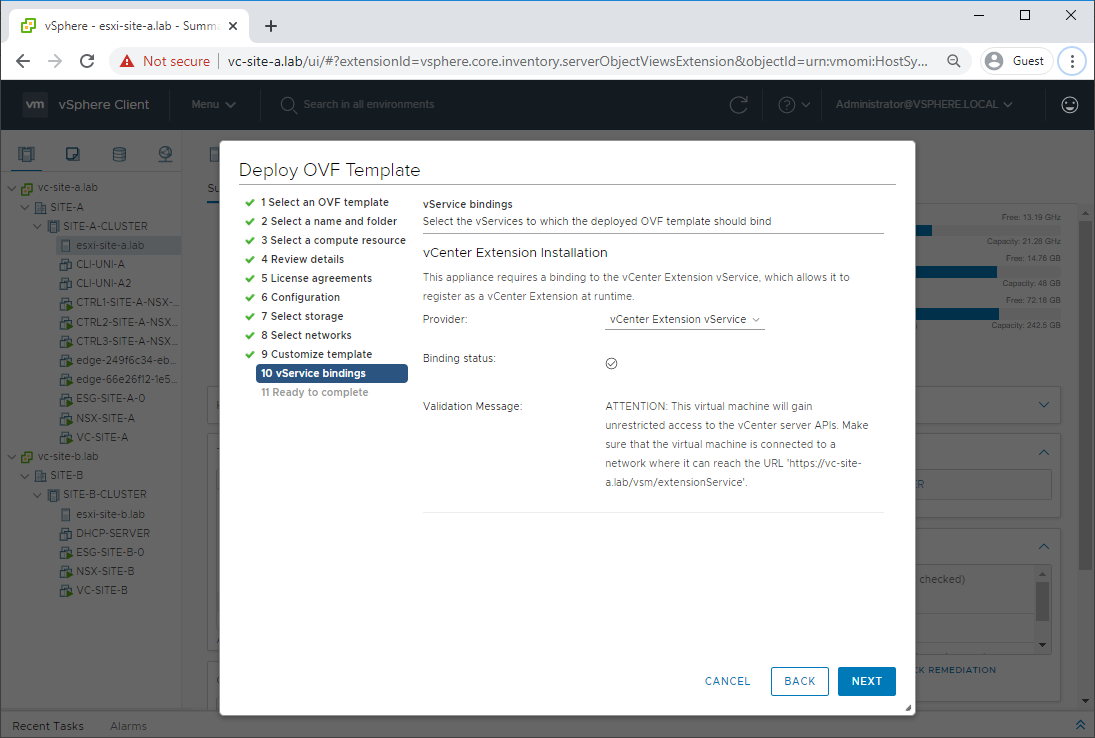Screen dimensions: 1095x738
Task: Click the feedback smiley icon
Action: (x=1069, y=105)
